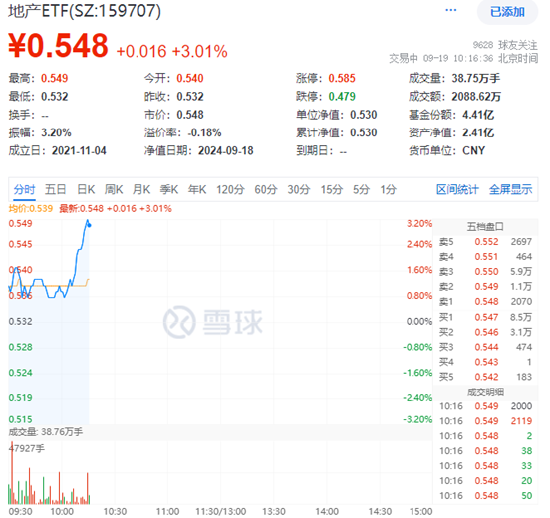Select the 卖3 order row at 0.550
550x518 pixels.
click(485, 271)
